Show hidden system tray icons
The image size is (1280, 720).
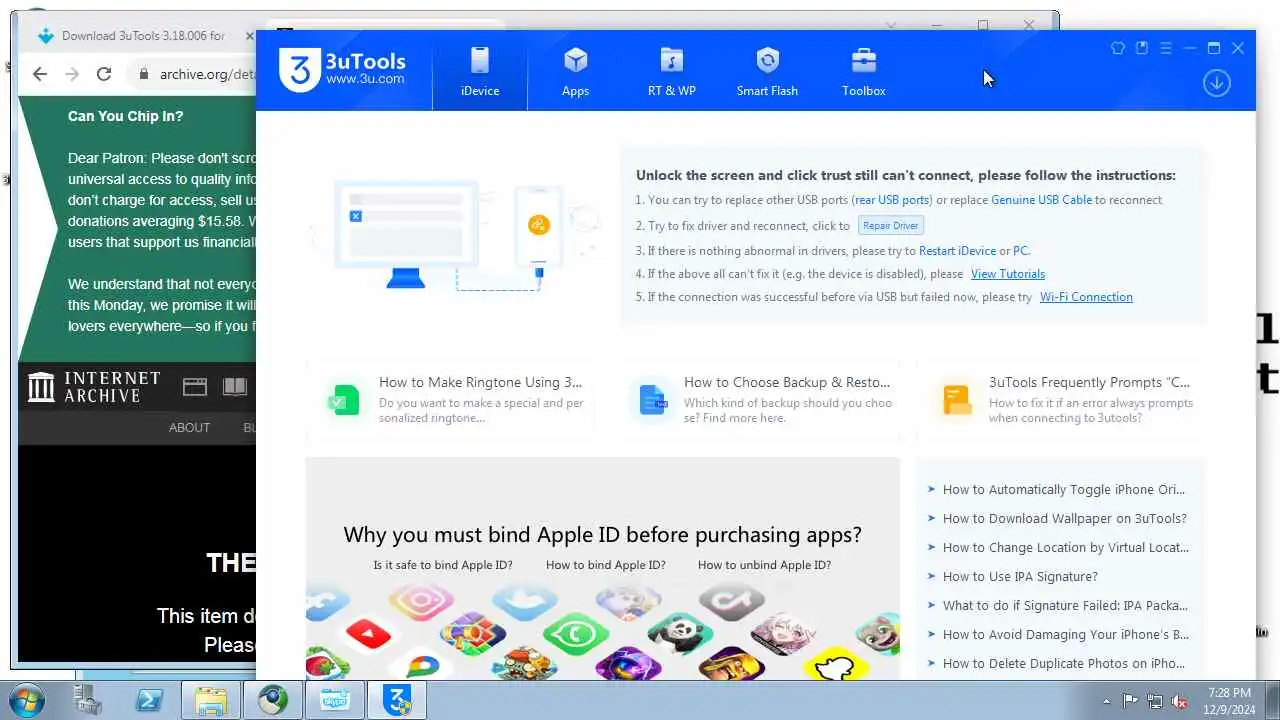[x=1106, y=701]
